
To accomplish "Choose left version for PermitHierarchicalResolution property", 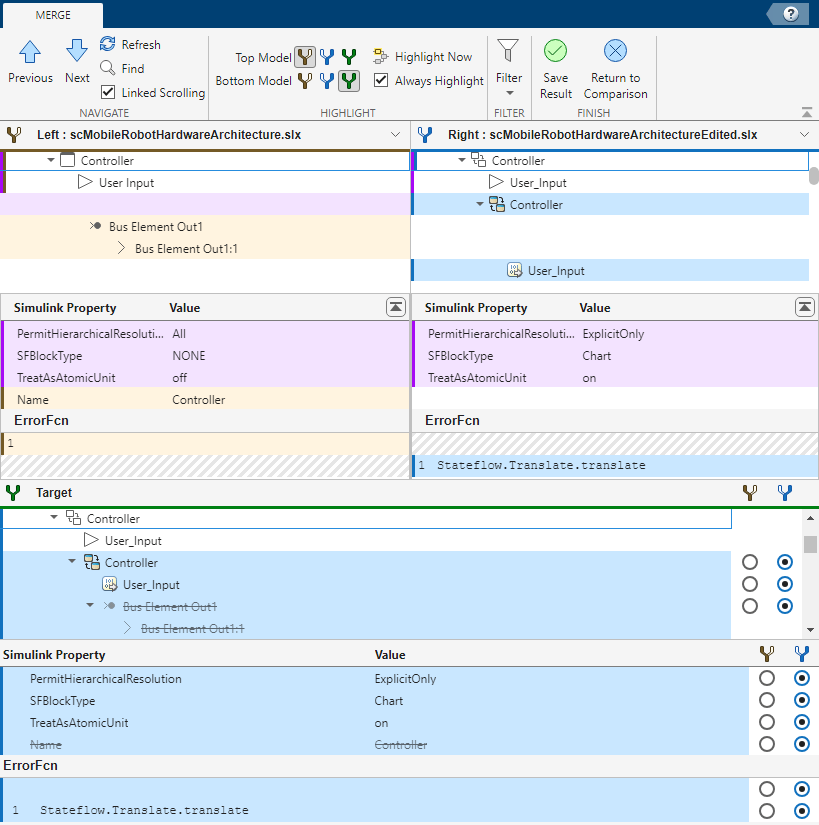I will (767, 678).
